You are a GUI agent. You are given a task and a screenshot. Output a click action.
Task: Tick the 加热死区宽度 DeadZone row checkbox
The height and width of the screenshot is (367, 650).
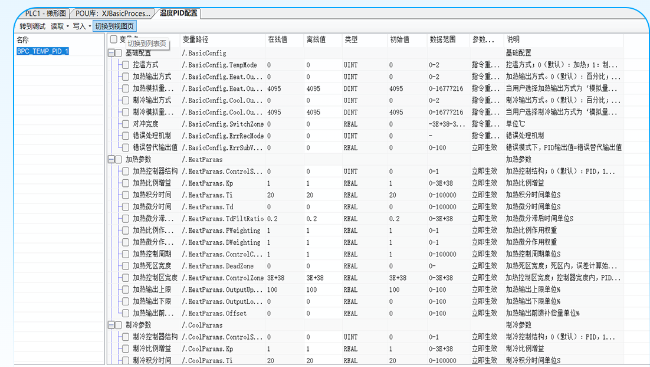coord(126,266)
